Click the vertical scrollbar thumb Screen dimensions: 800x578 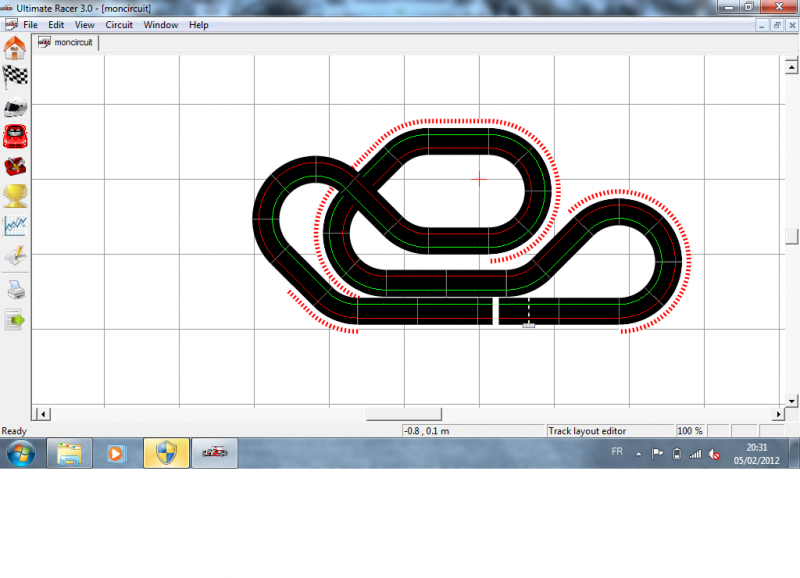(x=791, y=237)
